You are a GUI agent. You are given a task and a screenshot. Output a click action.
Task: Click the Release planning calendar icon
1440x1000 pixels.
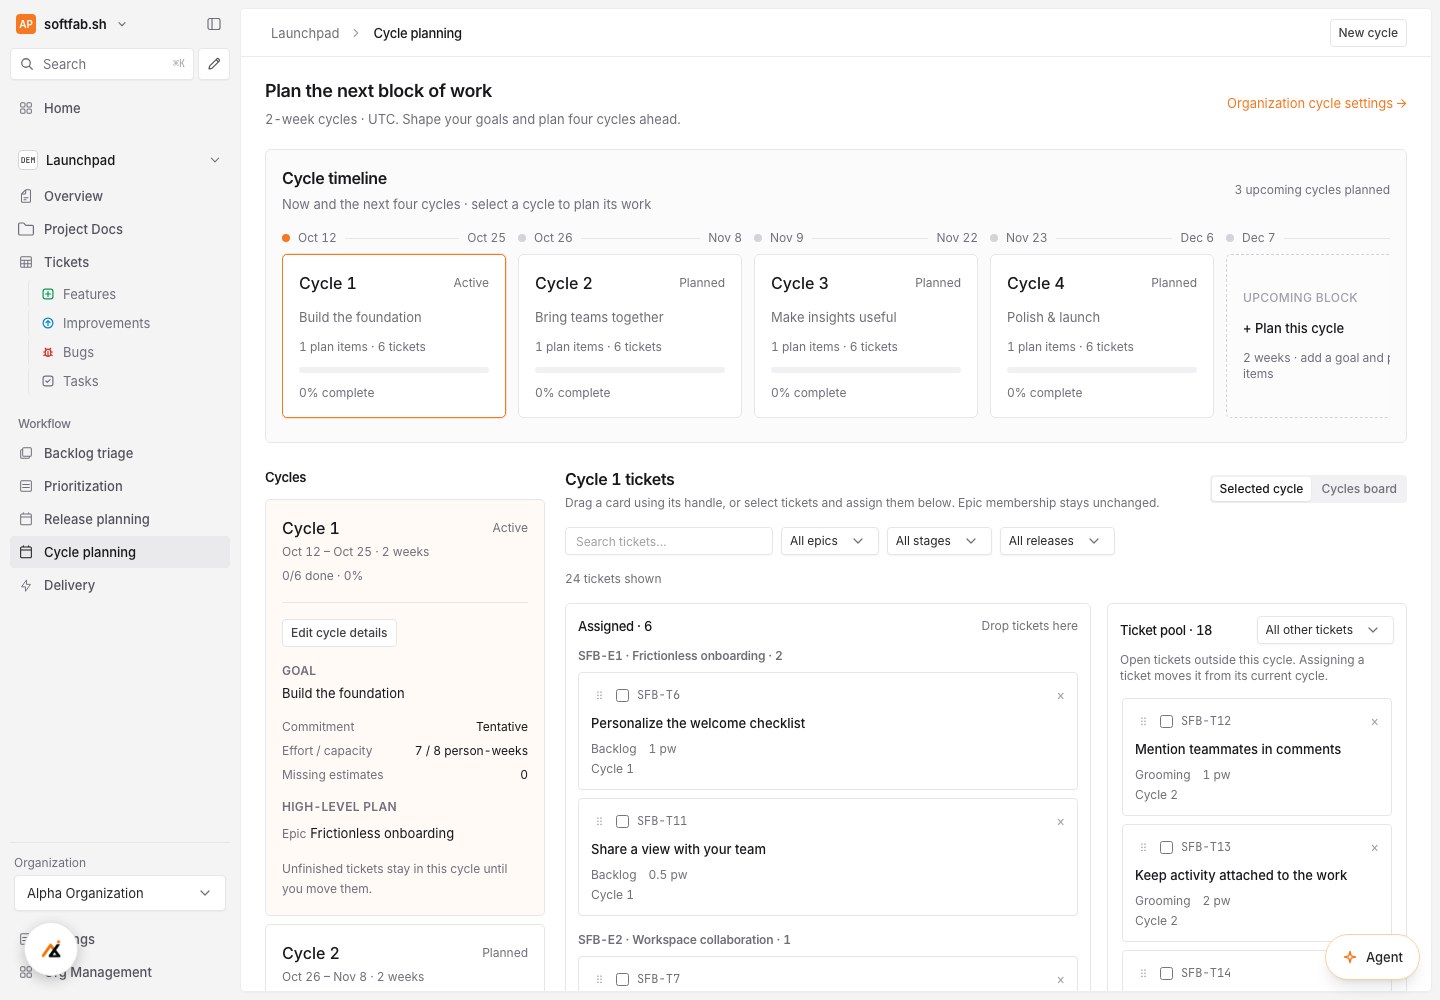click(26, 519)
